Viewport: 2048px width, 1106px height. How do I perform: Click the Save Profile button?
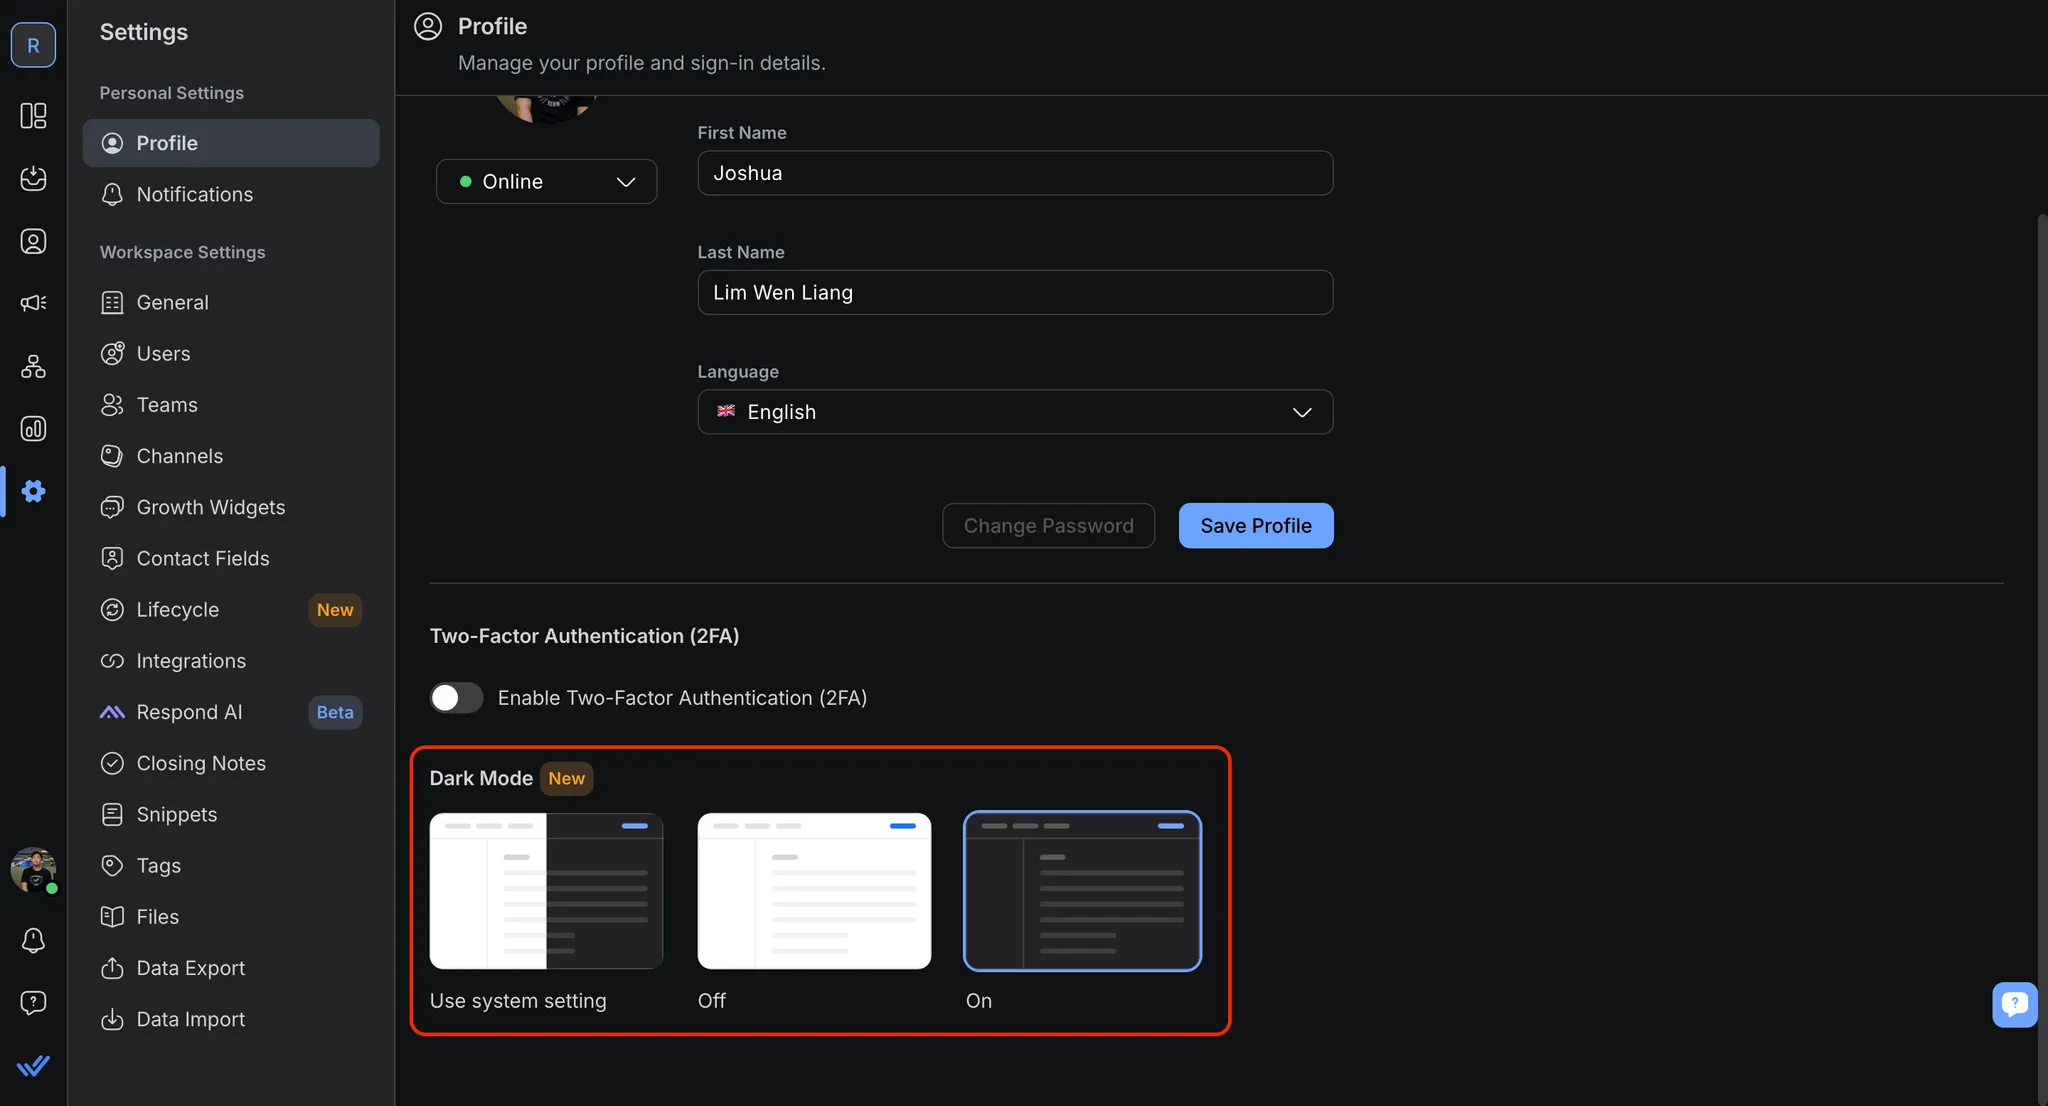[x=1255, y=526]
